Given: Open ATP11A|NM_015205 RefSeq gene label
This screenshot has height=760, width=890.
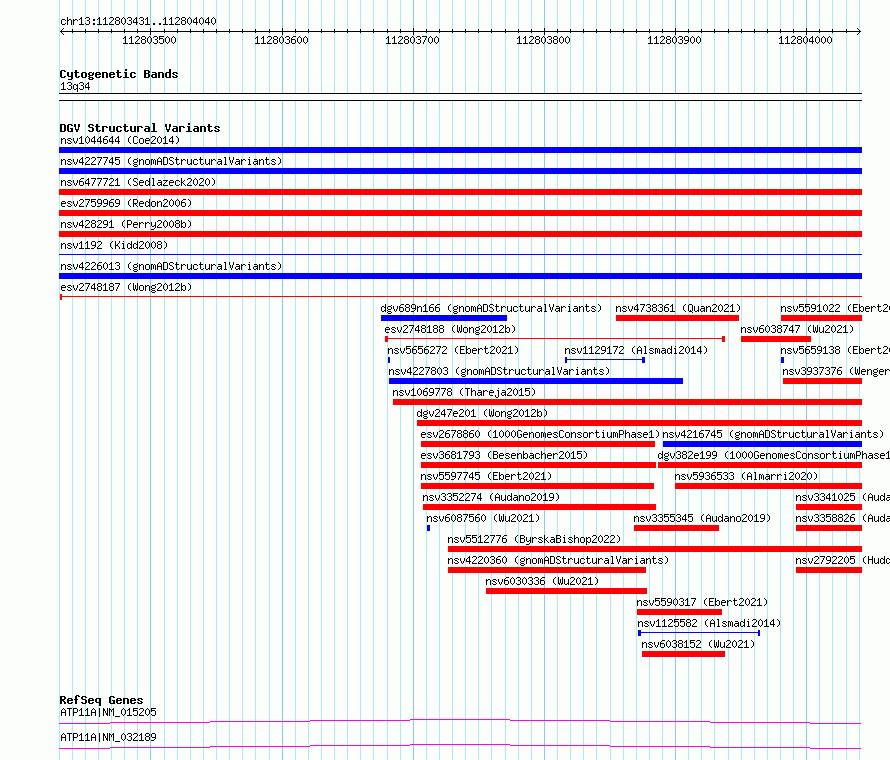Looking at the screenshot, I should coord(108,712).
